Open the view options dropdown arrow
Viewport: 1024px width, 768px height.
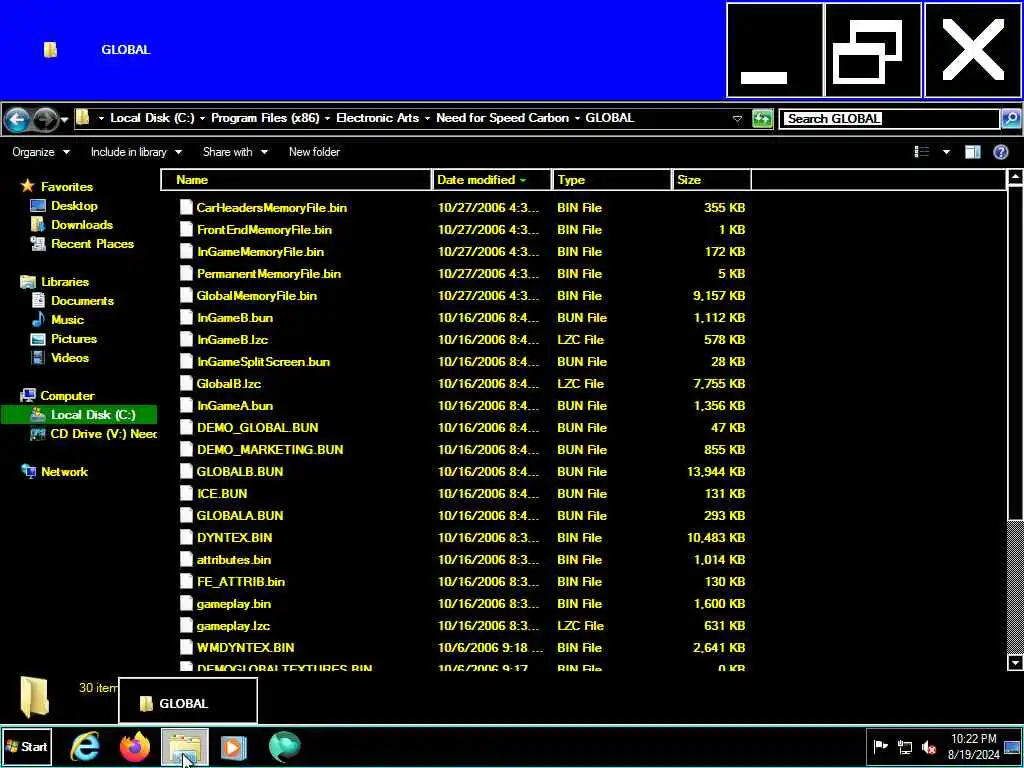point(946,152)
